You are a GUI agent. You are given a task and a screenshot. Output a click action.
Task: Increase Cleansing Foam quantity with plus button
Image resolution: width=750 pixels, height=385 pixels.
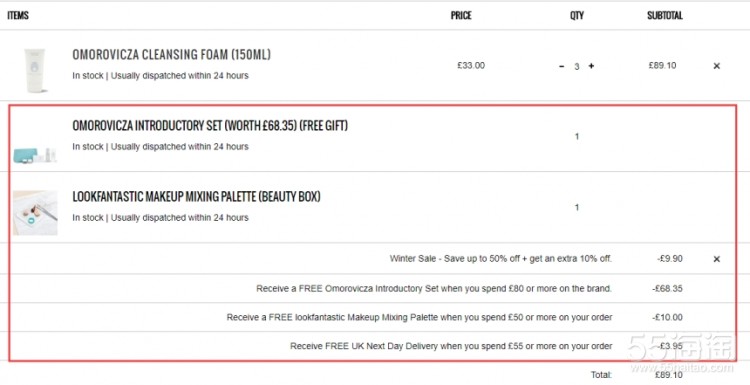tap(591, 66)
